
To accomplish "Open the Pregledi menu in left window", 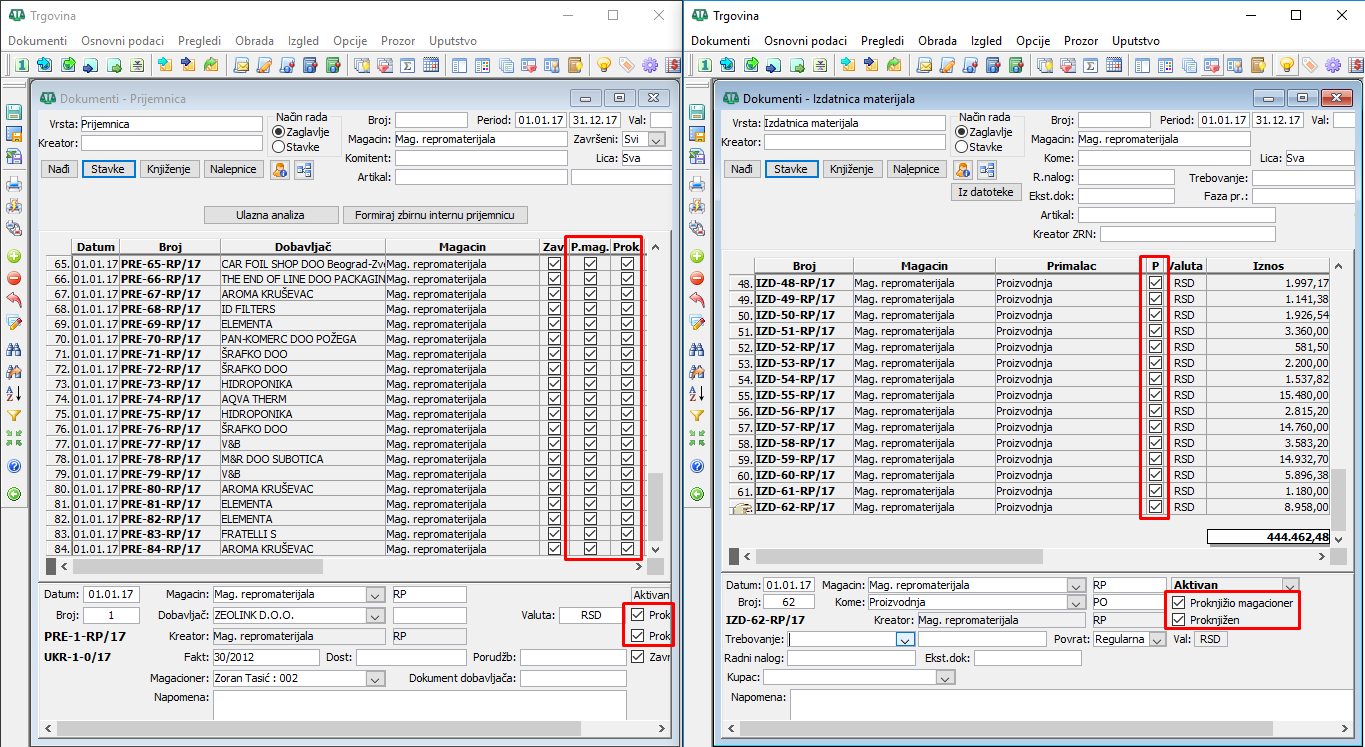I will pos(199,41).
